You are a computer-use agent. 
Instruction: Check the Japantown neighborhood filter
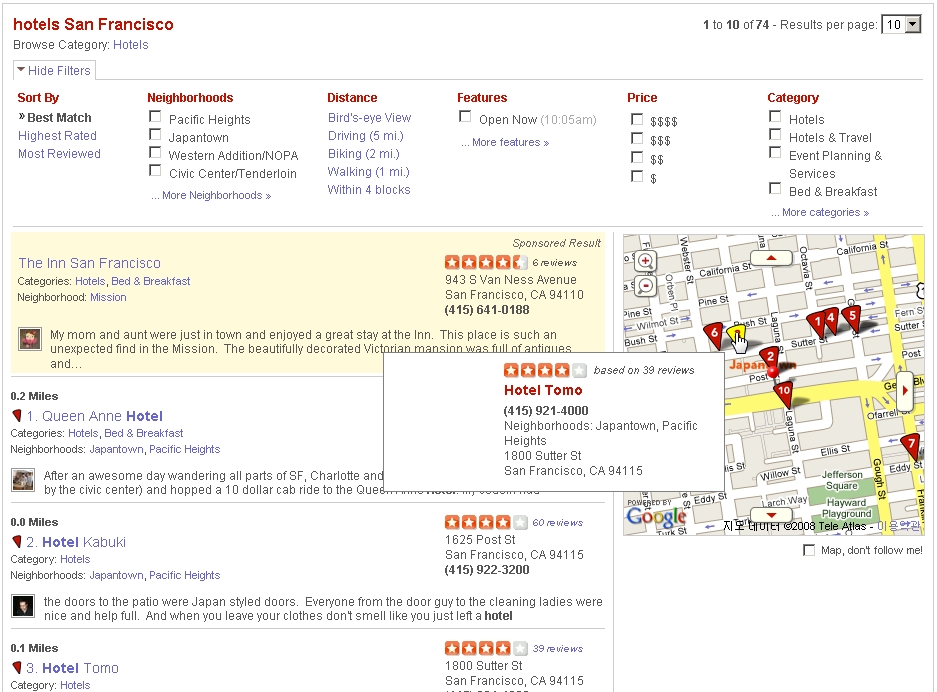click(155, 135)
